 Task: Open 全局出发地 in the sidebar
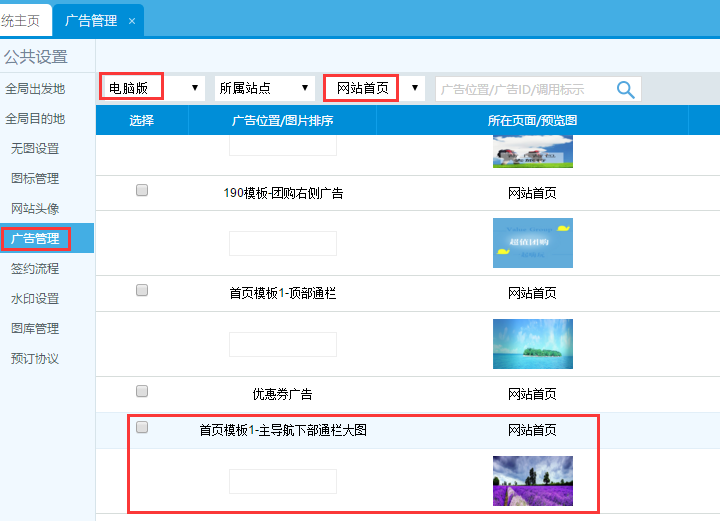pos(35,89)
